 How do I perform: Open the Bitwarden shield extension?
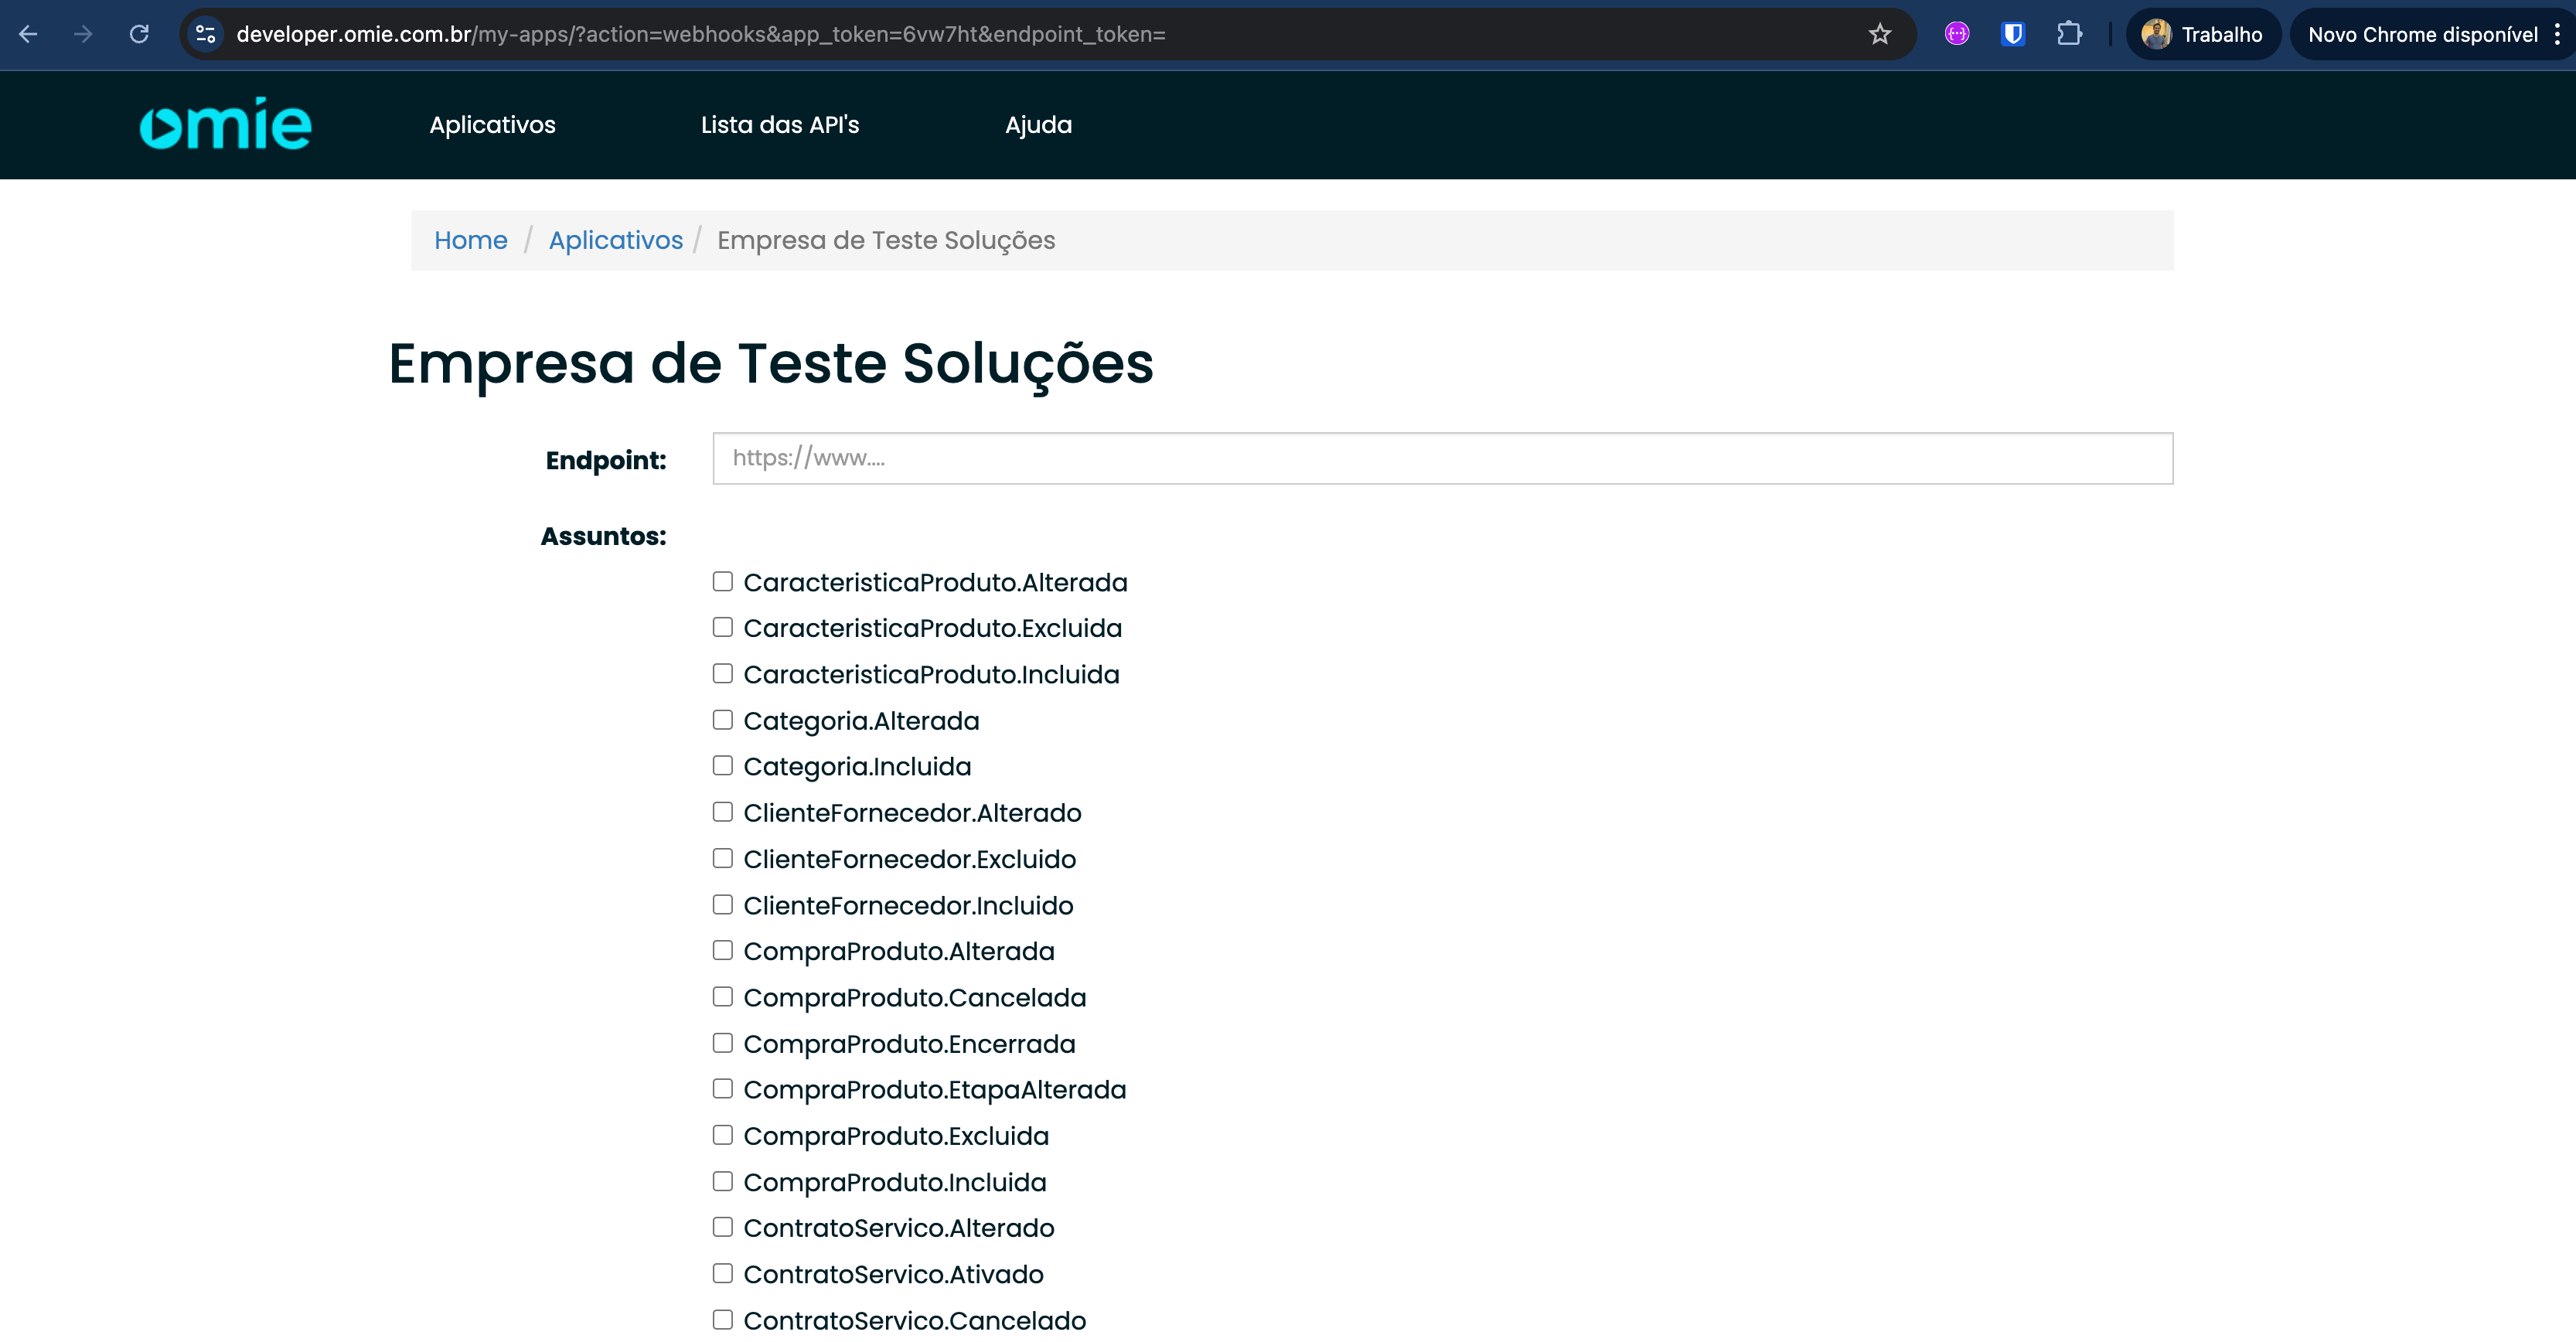pyautogui.click(x=2013, y=34)
